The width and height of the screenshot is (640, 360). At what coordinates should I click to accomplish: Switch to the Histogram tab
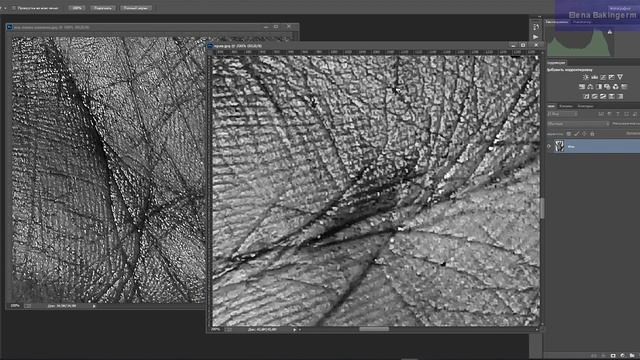557,22
